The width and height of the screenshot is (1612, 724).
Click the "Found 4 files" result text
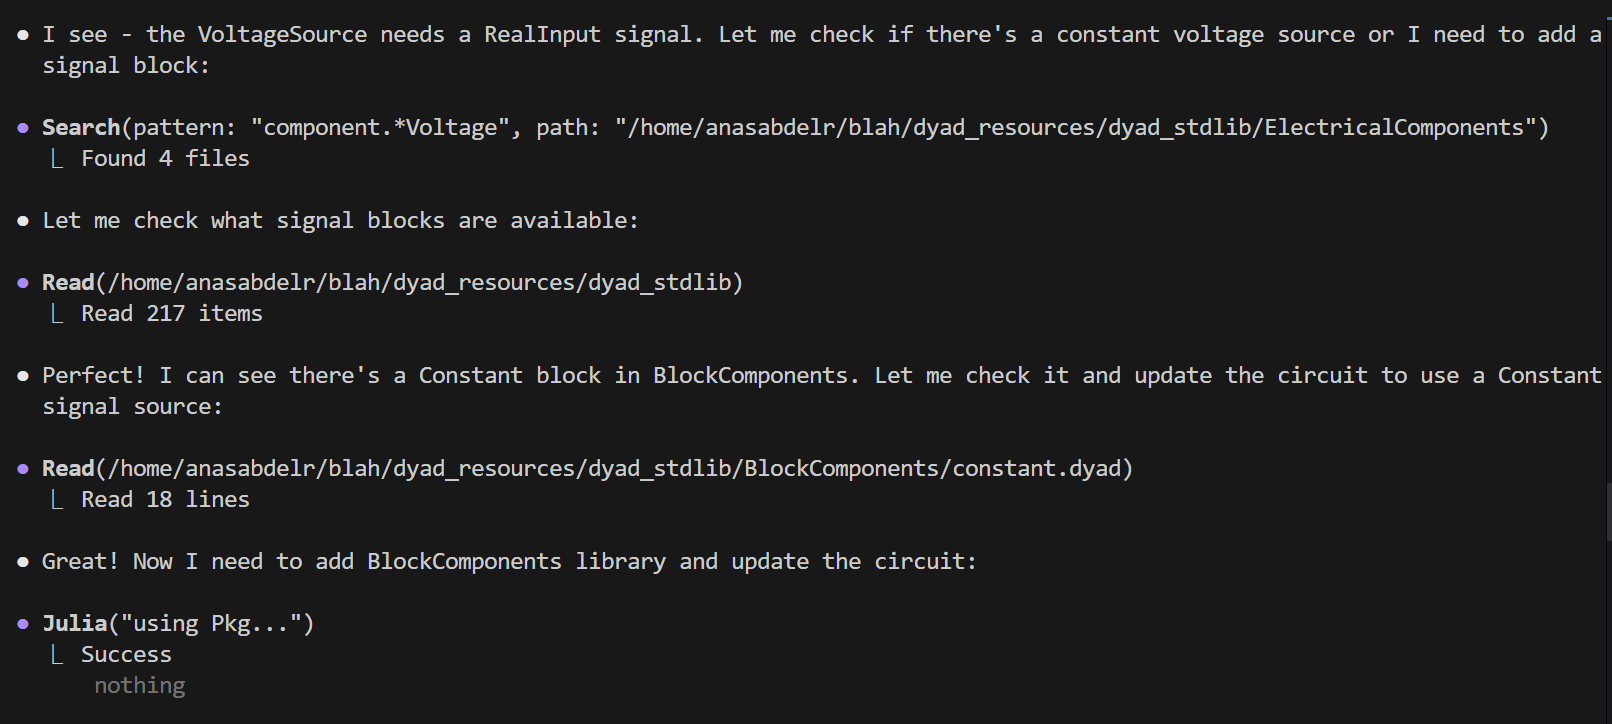coord(165,159)
